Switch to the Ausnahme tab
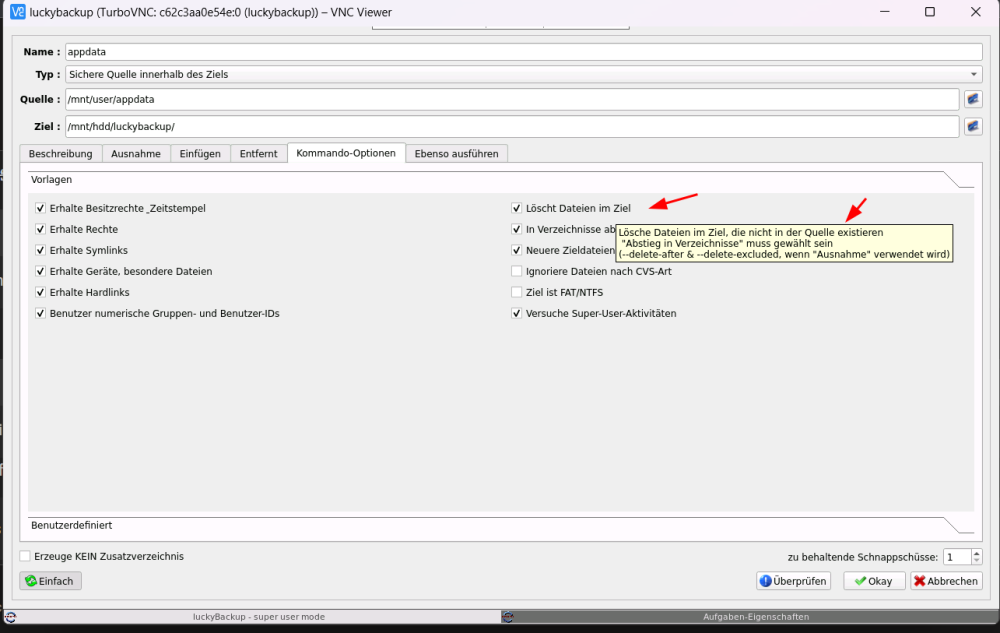1000x633 pixels. click(x=136, y=154)
